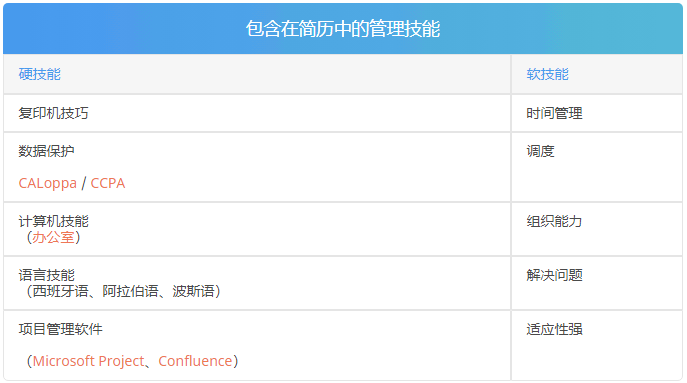Open the CALoppa link
Image resolution: width=687 pixels, height=383 pixels.
point(47,183)
